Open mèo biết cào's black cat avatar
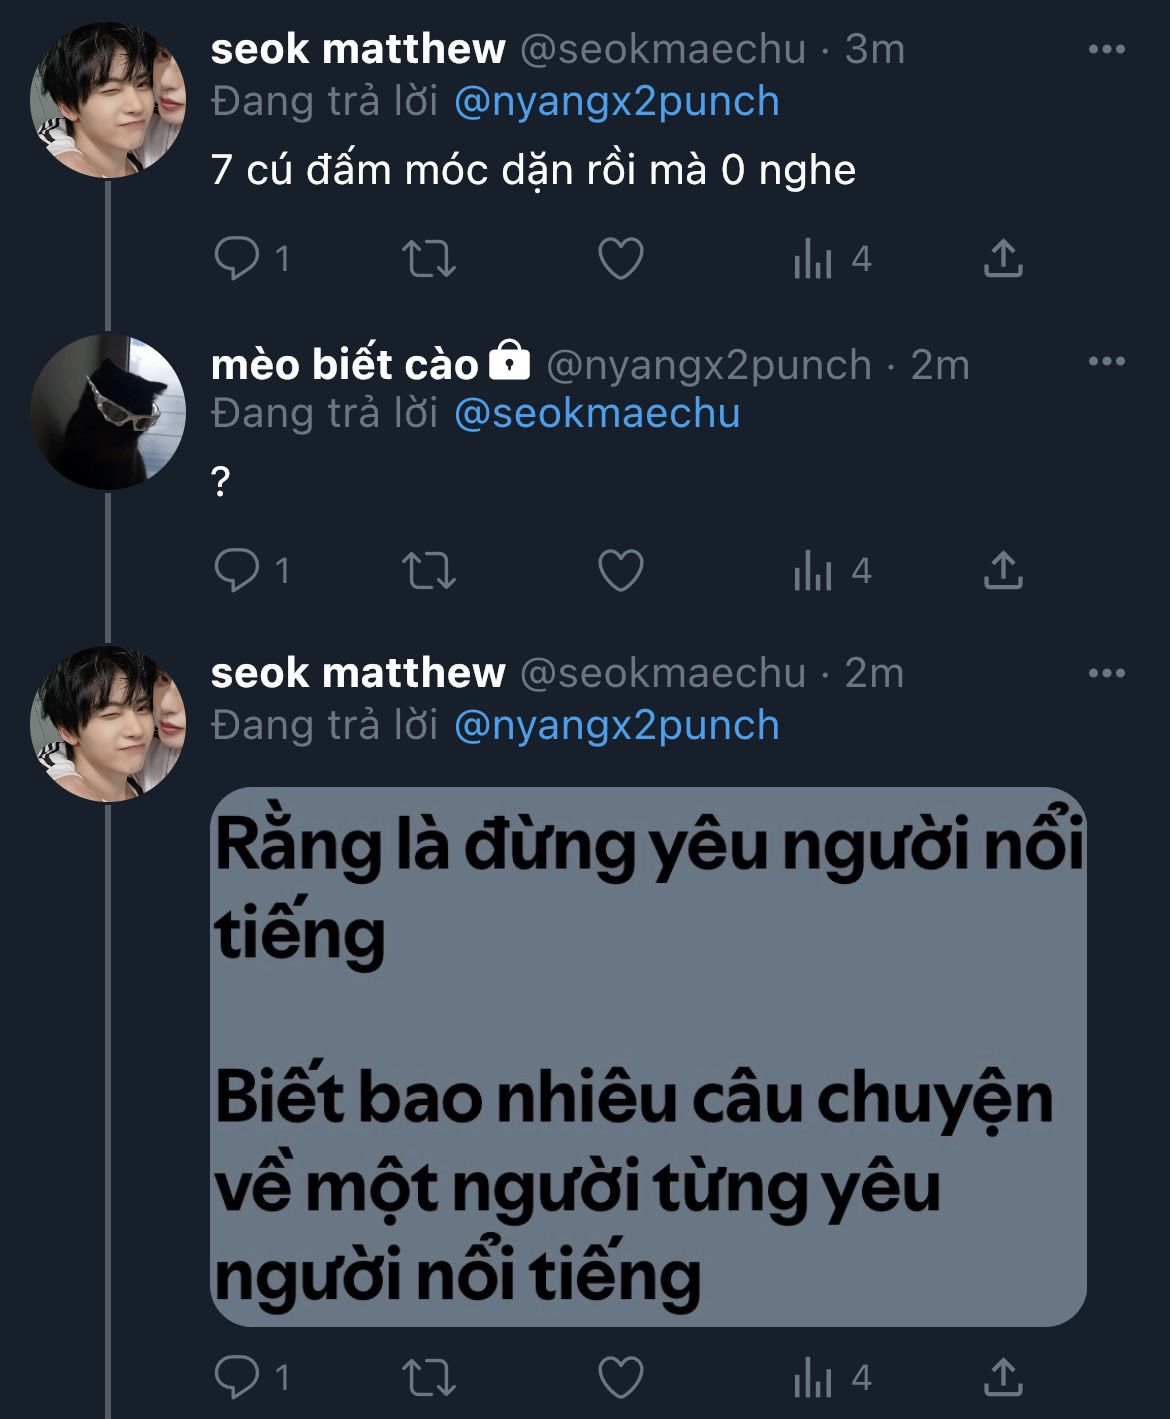 (108, 411)
